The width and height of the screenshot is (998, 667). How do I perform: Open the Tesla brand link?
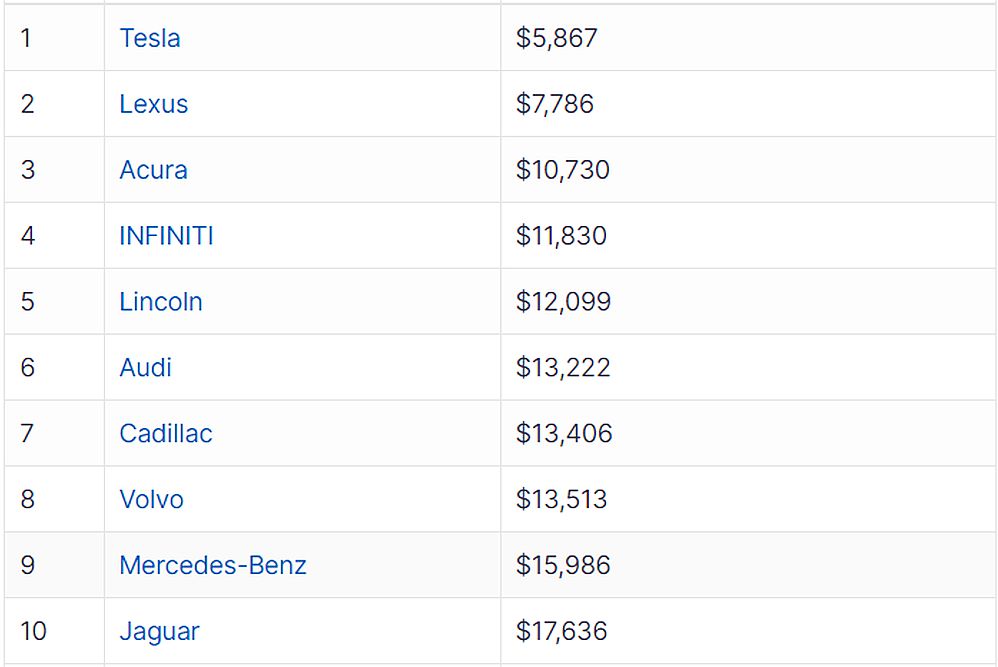coord(150,38)
